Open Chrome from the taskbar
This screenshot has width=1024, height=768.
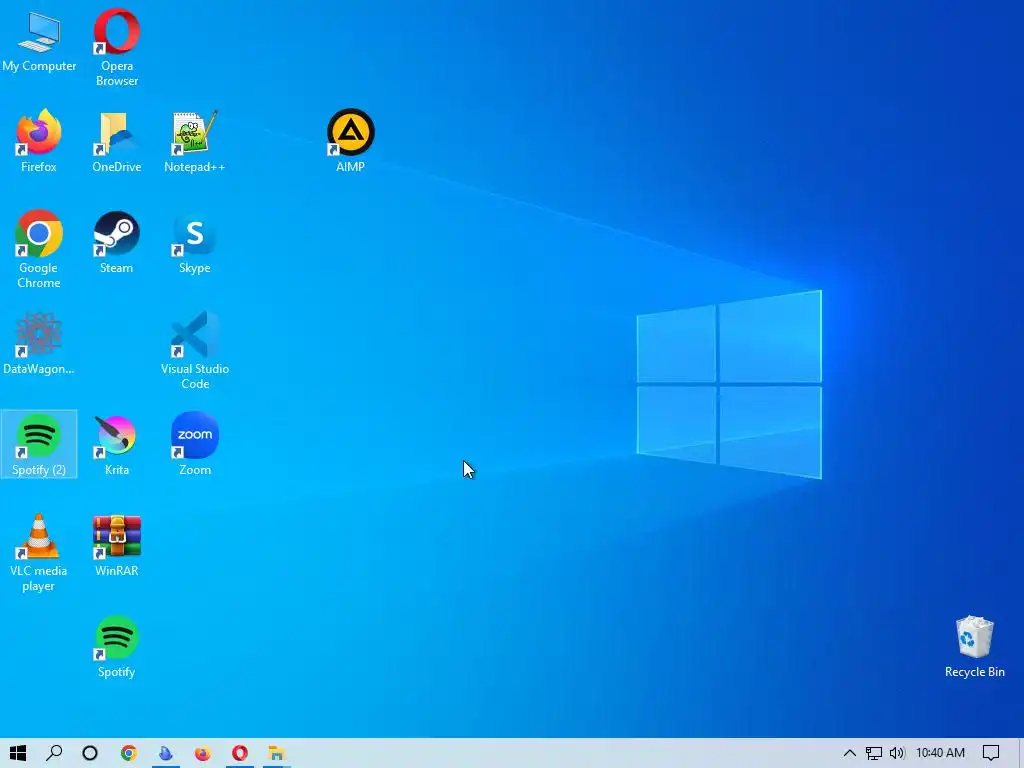click(129, 753)
